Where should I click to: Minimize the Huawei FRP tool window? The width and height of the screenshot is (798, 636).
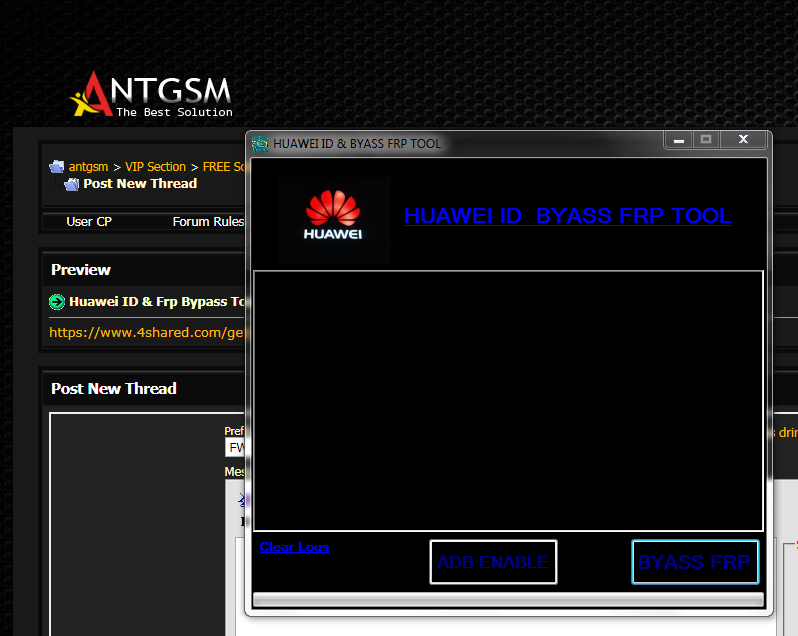pos(678,139)
